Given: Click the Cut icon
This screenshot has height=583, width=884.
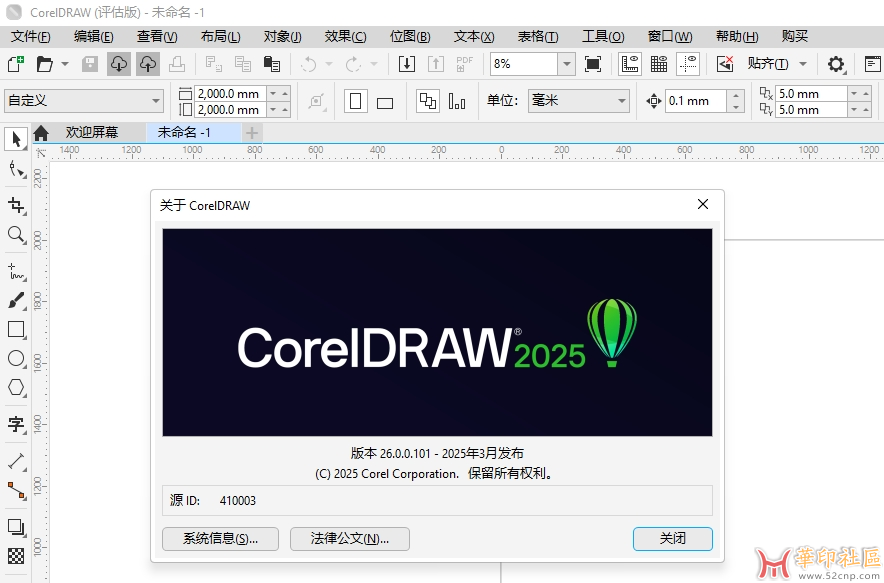Looking at the screenshot, I should pos(214,64).
